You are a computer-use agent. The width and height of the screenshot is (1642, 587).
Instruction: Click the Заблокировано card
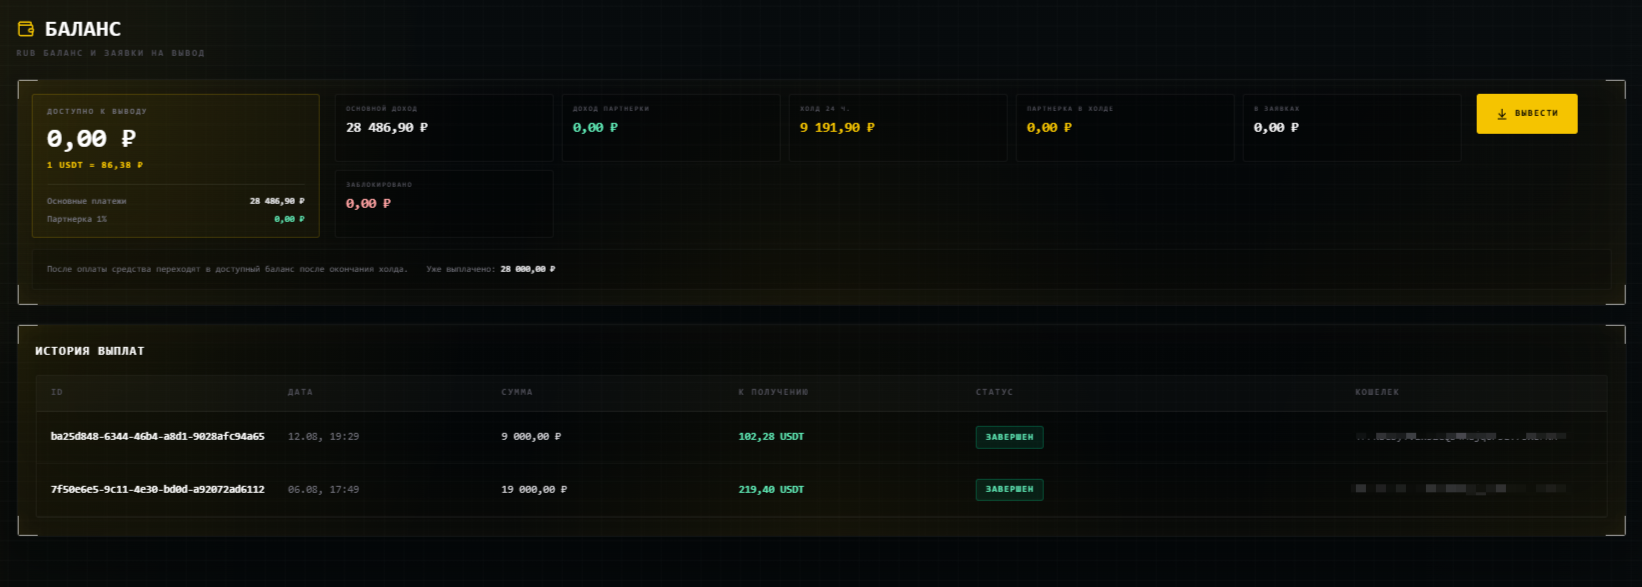point(444,204)
